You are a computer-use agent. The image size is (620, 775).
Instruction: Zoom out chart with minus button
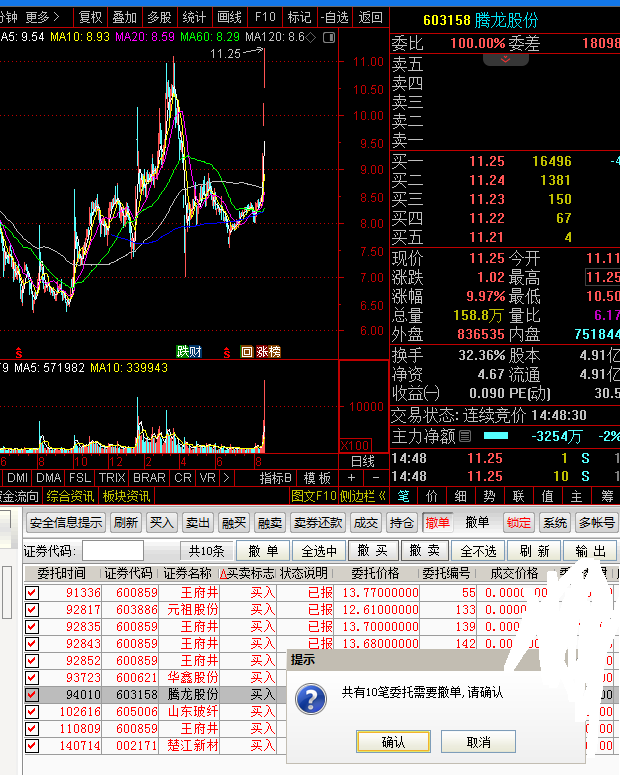pyautogui.click(x=376, y=478)
